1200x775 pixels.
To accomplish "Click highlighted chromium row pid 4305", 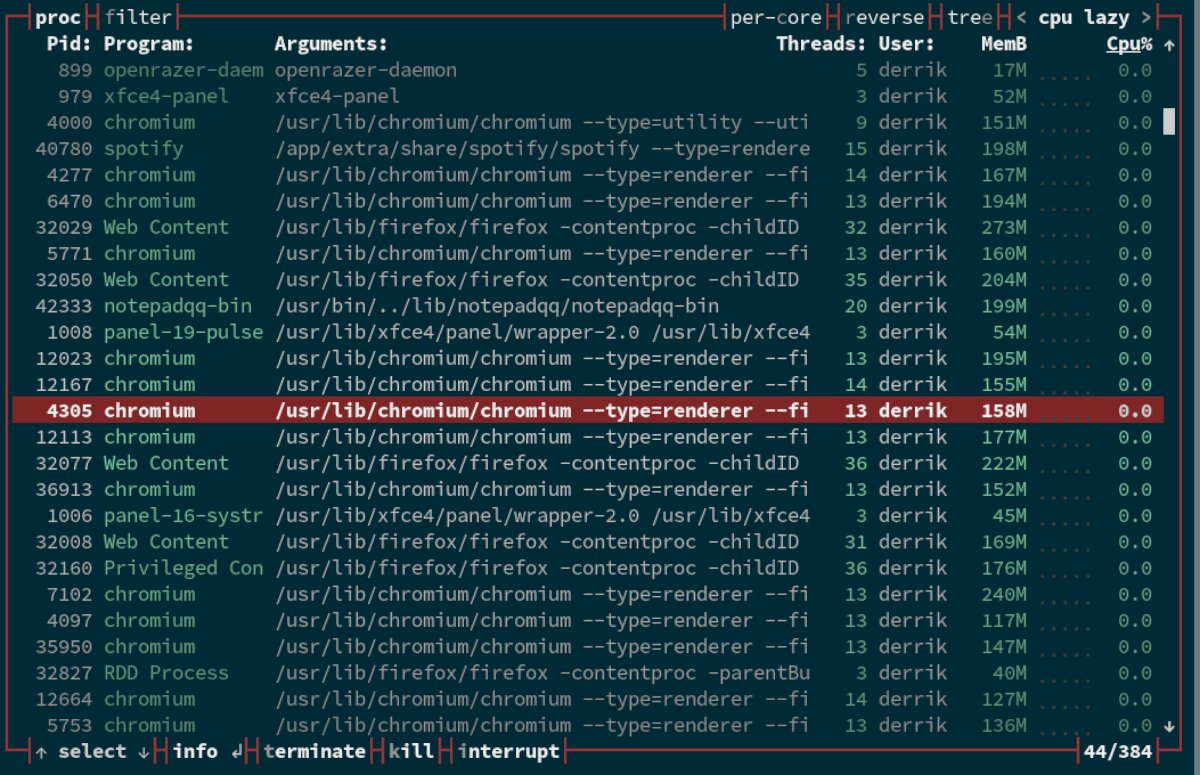I will [587, 410].
